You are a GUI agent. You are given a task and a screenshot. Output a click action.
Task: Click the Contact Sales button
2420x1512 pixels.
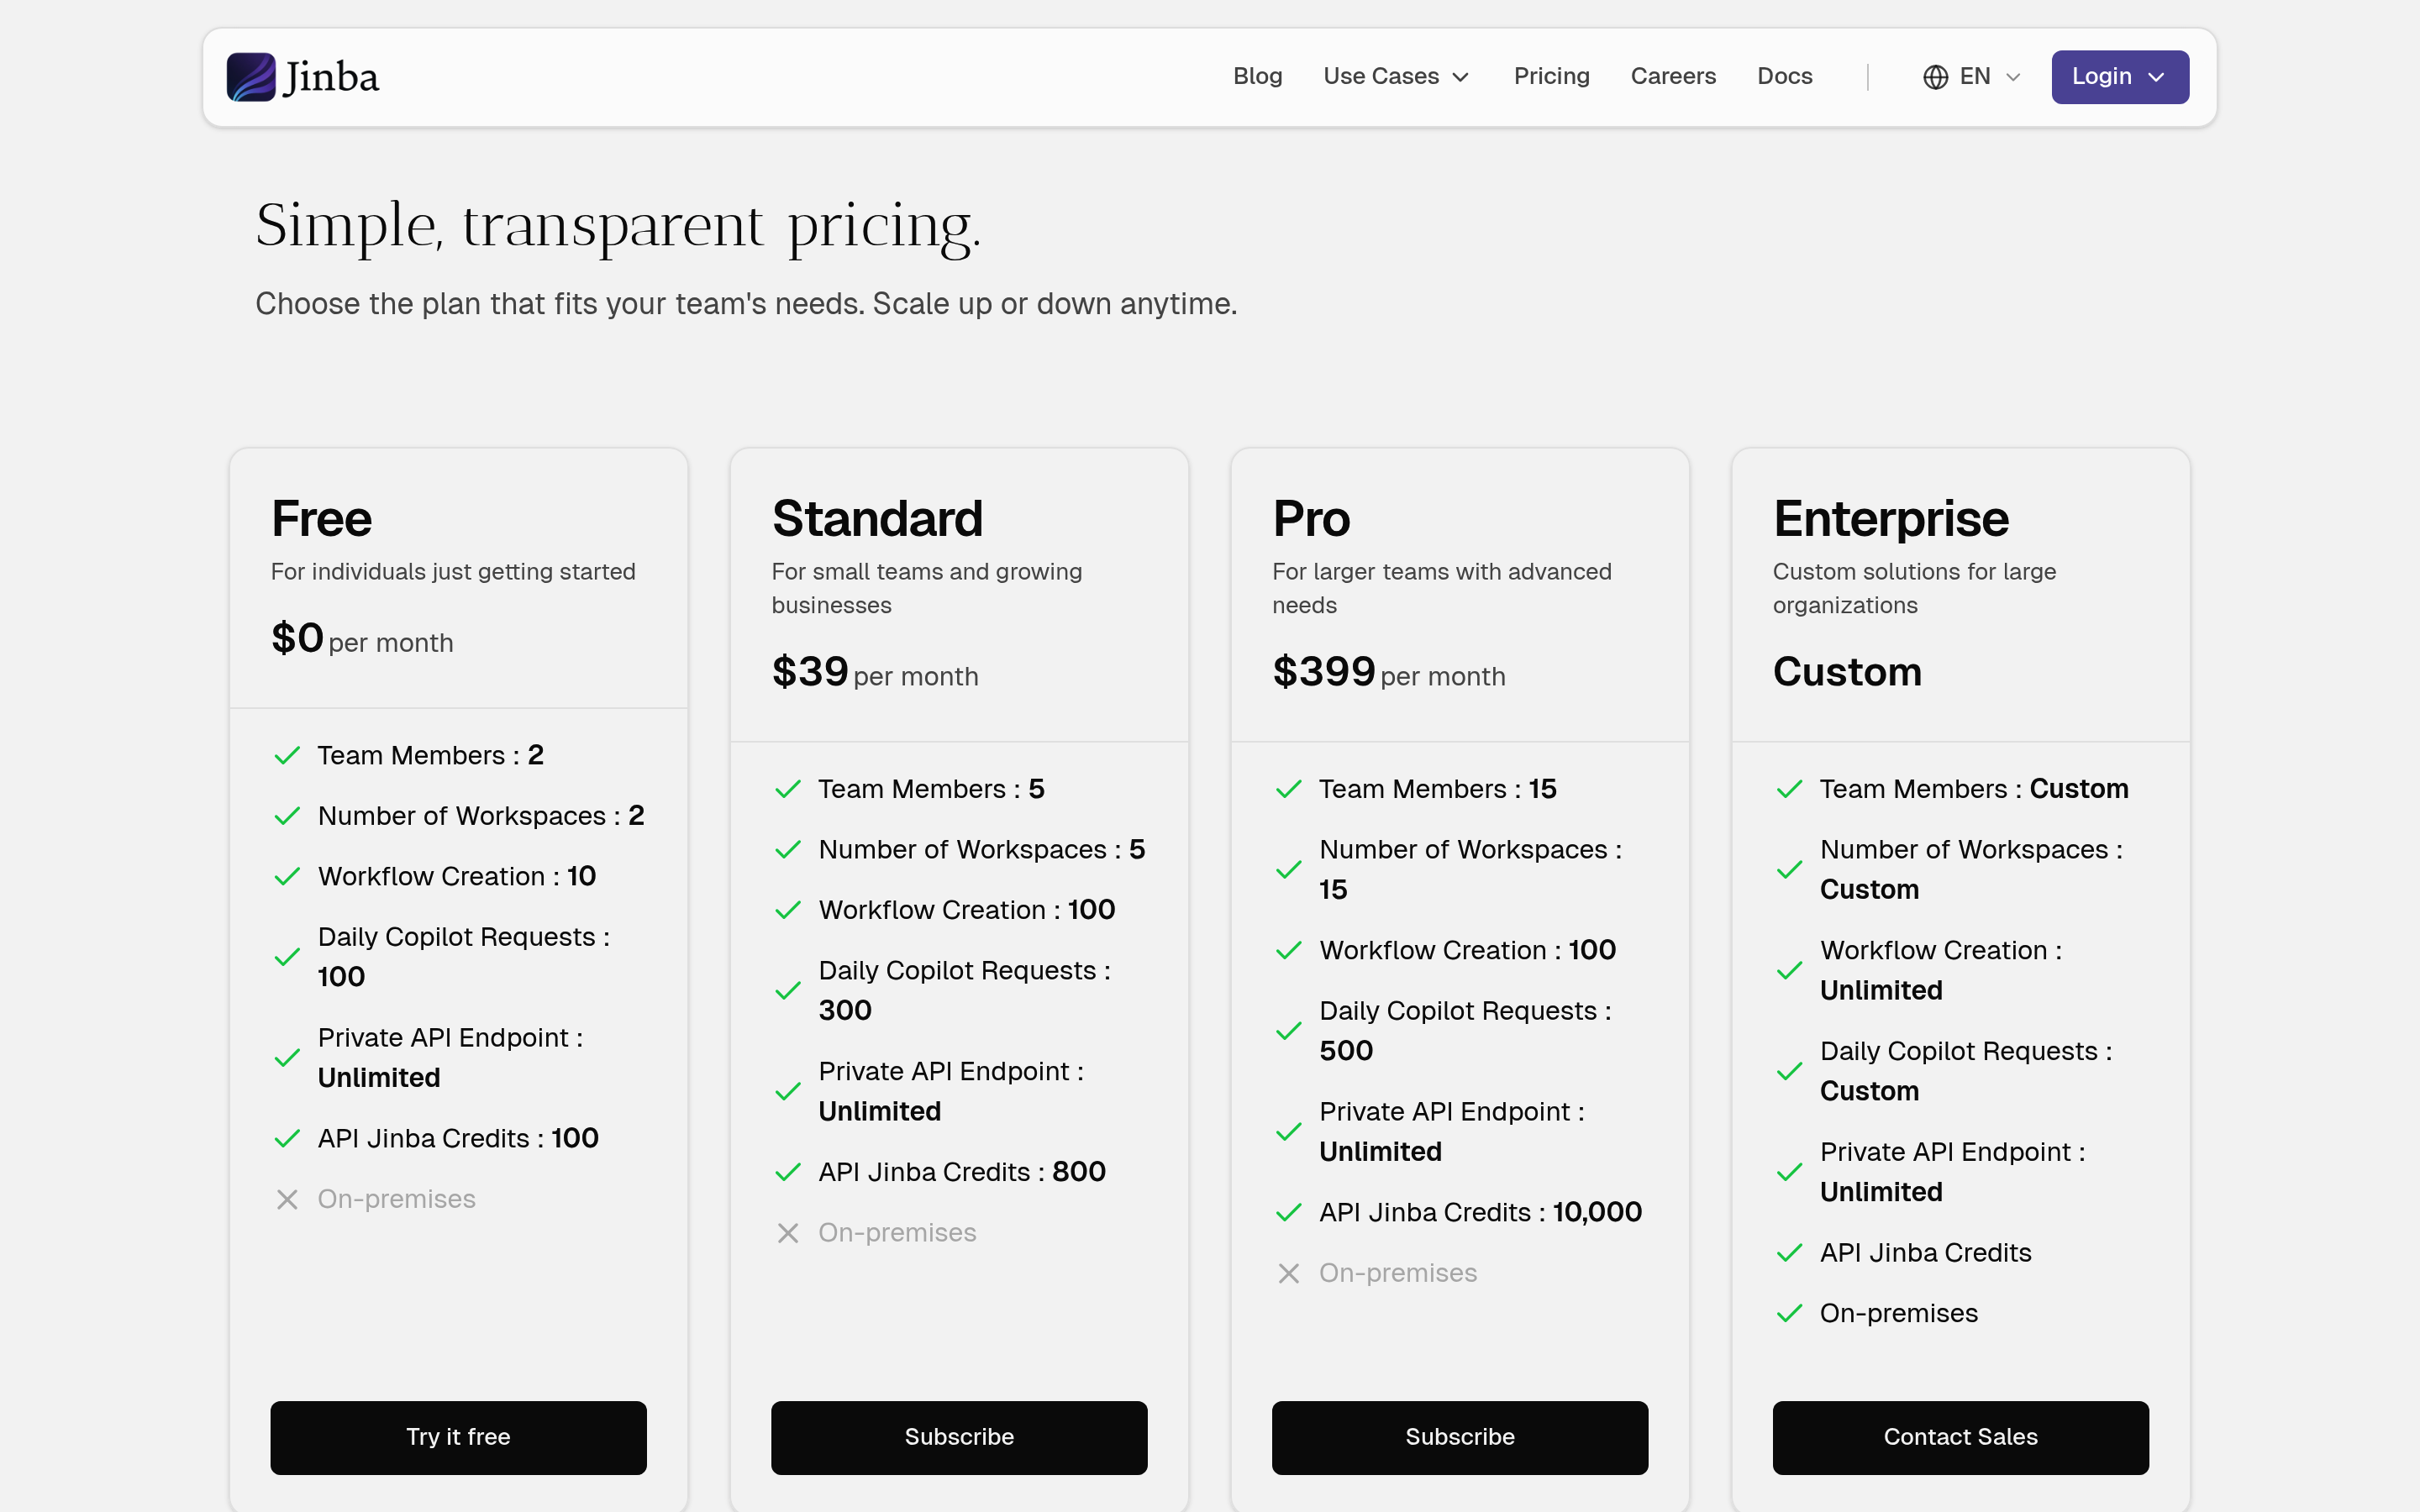click(x=1960, y=1437)
